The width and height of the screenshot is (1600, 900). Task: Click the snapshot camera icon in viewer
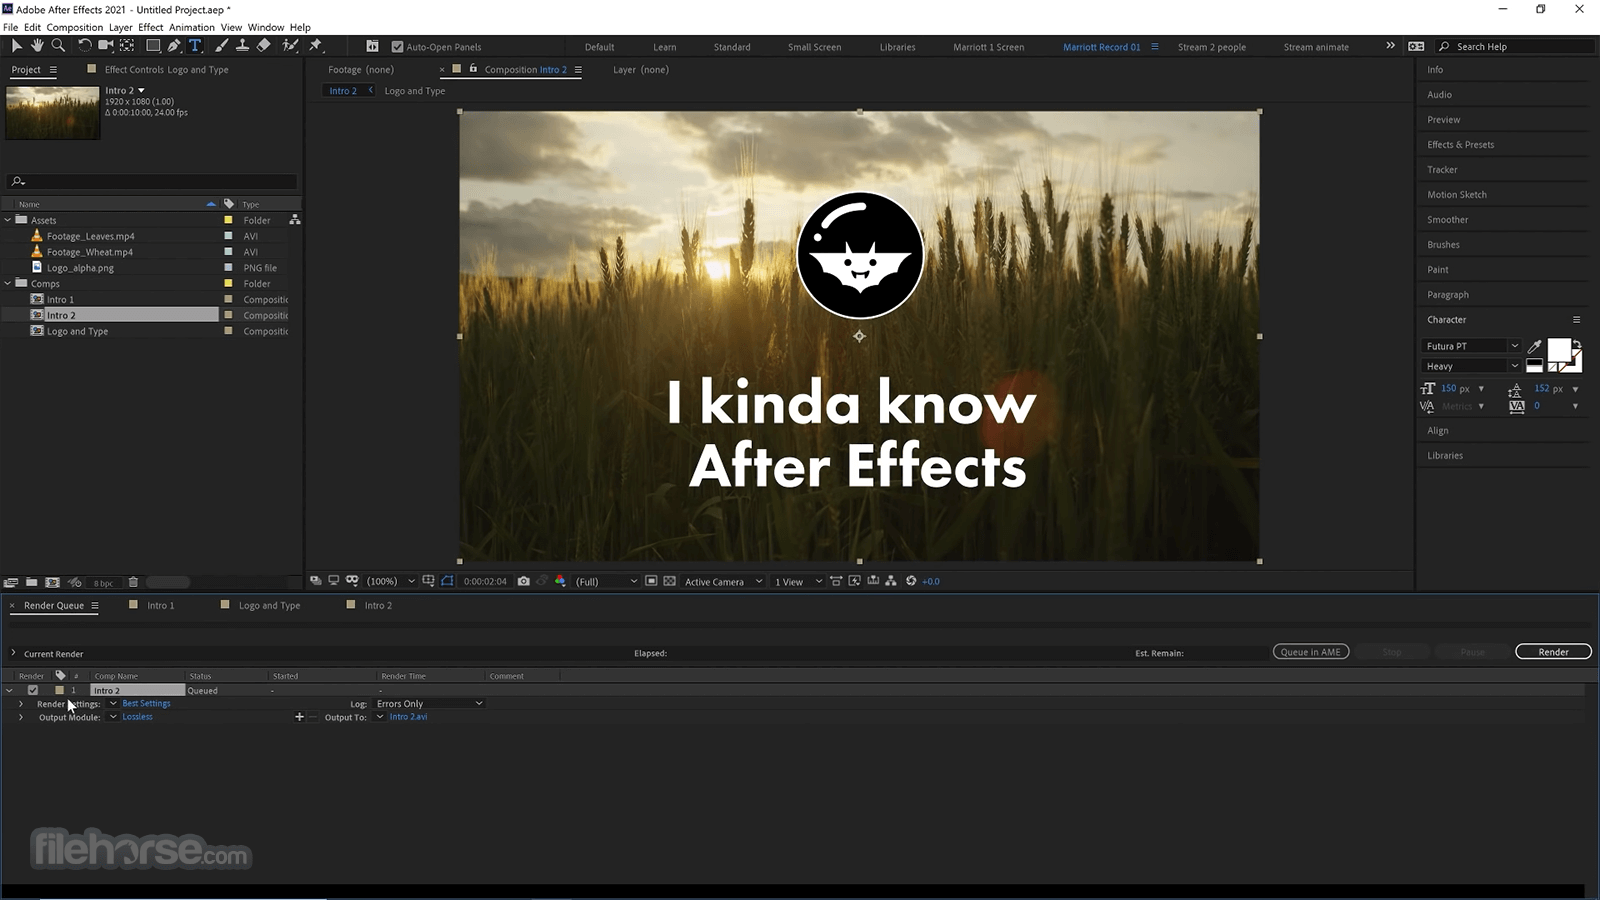pos(523,581)
